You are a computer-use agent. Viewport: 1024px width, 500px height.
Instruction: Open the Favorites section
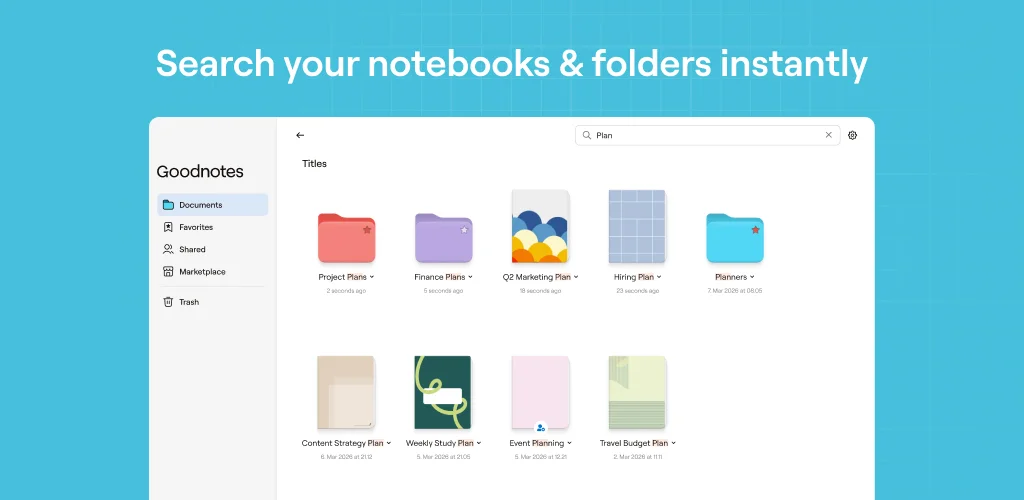pyautogui.click(x=212, y=227)
